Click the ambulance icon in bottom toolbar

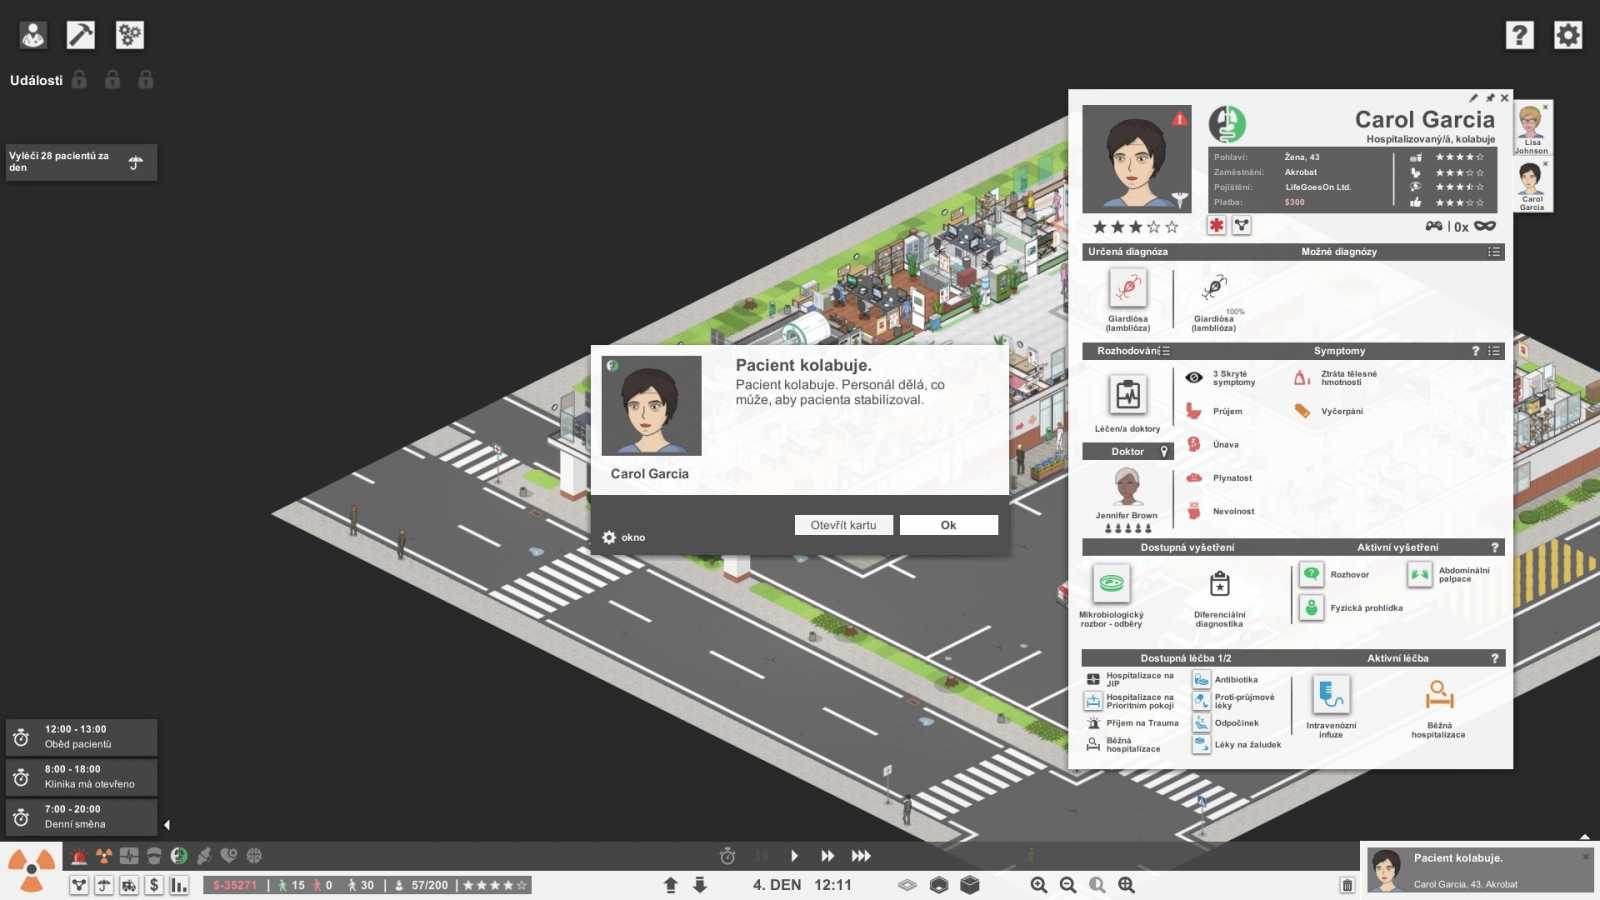point(129,885)
